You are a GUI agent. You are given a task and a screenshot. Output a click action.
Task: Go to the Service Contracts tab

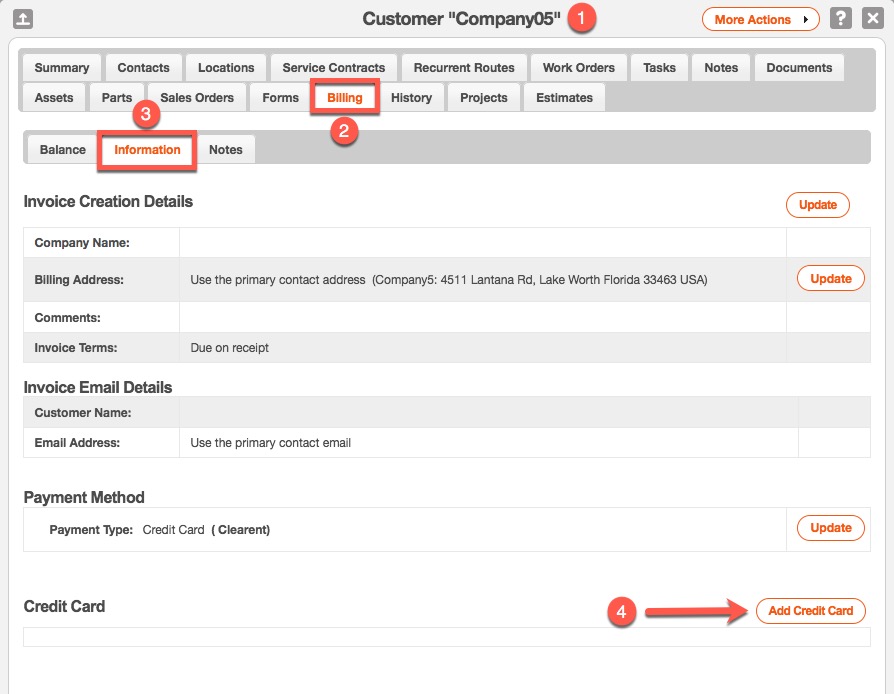(334, 68)
